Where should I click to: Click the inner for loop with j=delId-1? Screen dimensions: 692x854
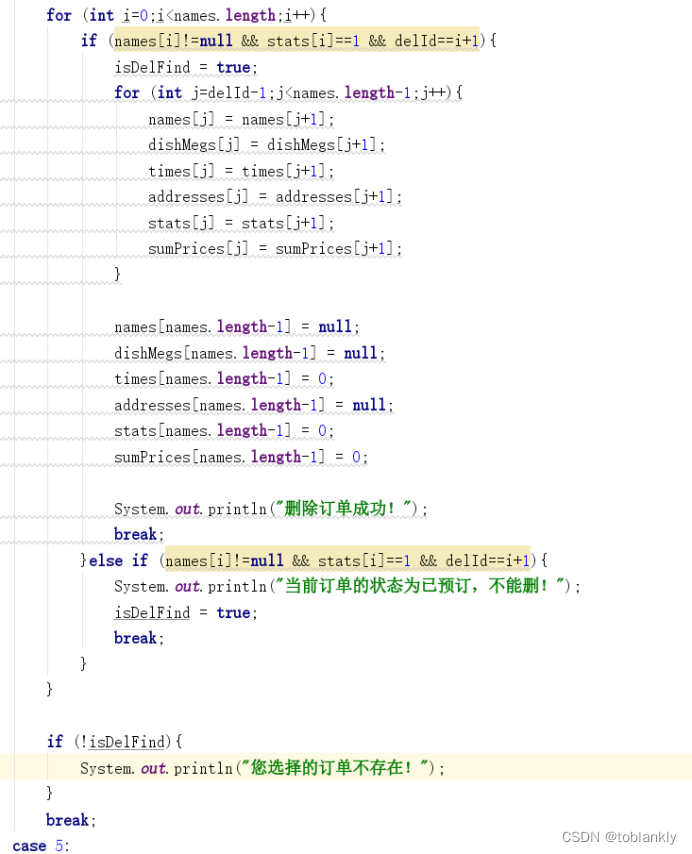coord(288,93)
